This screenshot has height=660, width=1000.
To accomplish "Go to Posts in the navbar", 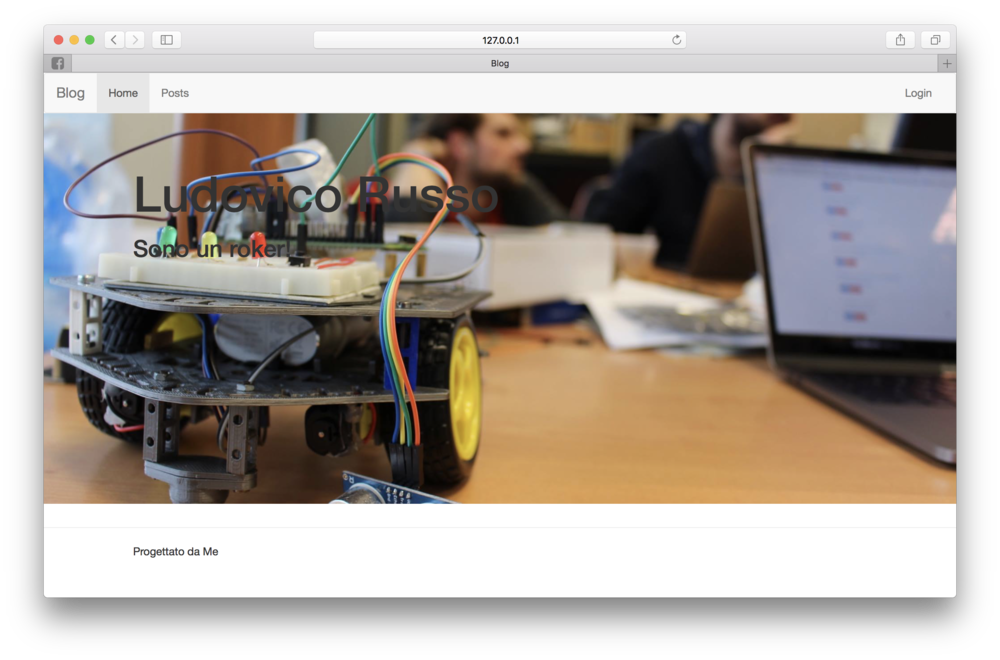I will click(x=175, y=93).
